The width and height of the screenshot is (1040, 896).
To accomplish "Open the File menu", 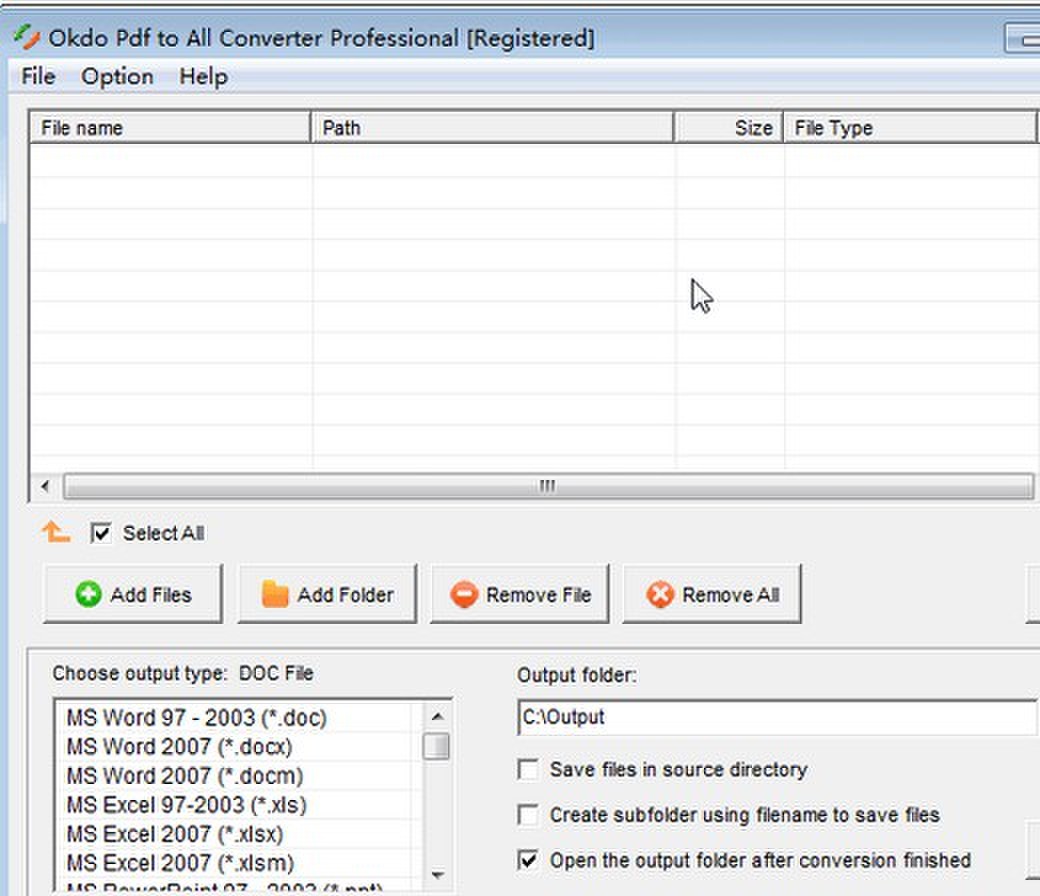I will click(x=38, y=76).
